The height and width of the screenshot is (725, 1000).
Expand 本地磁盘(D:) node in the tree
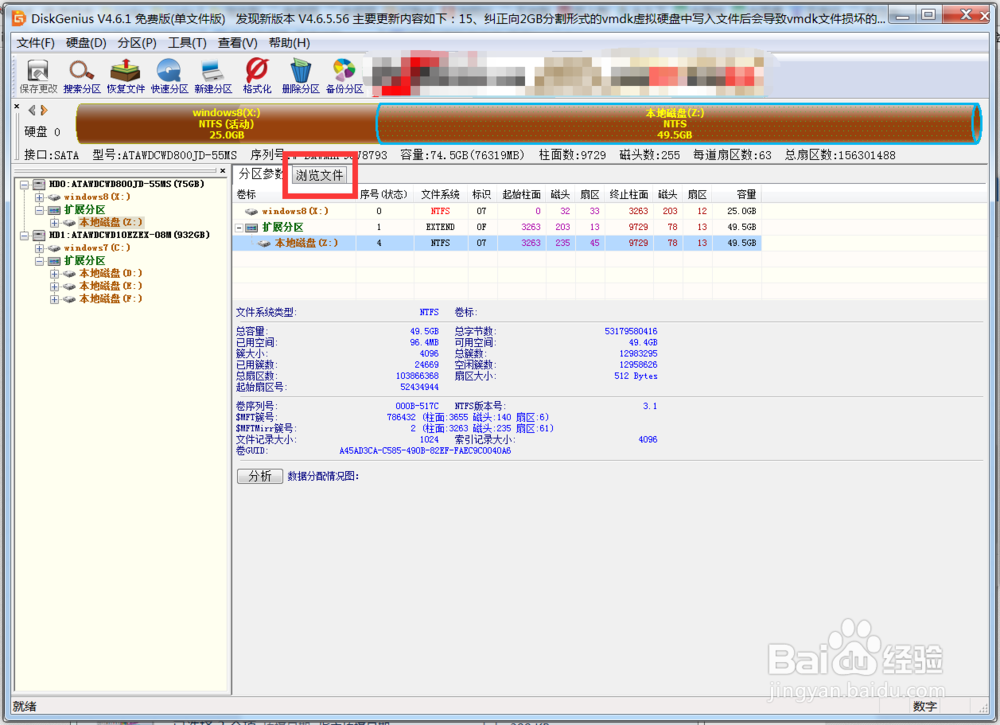coord(55,274)
